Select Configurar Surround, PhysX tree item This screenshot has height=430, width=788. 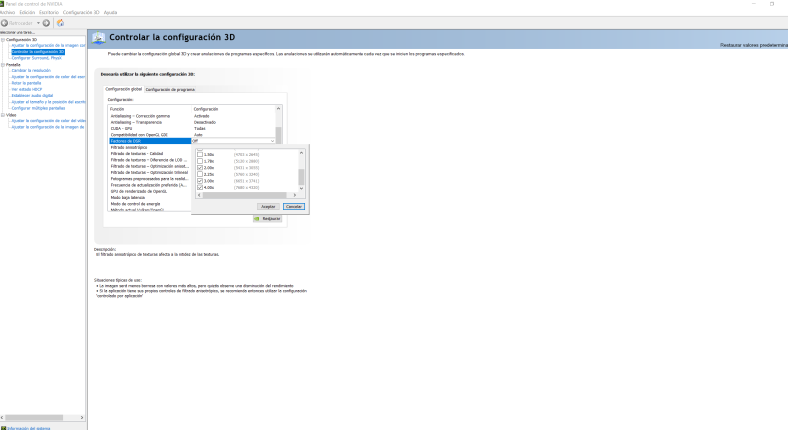(36, 58)
